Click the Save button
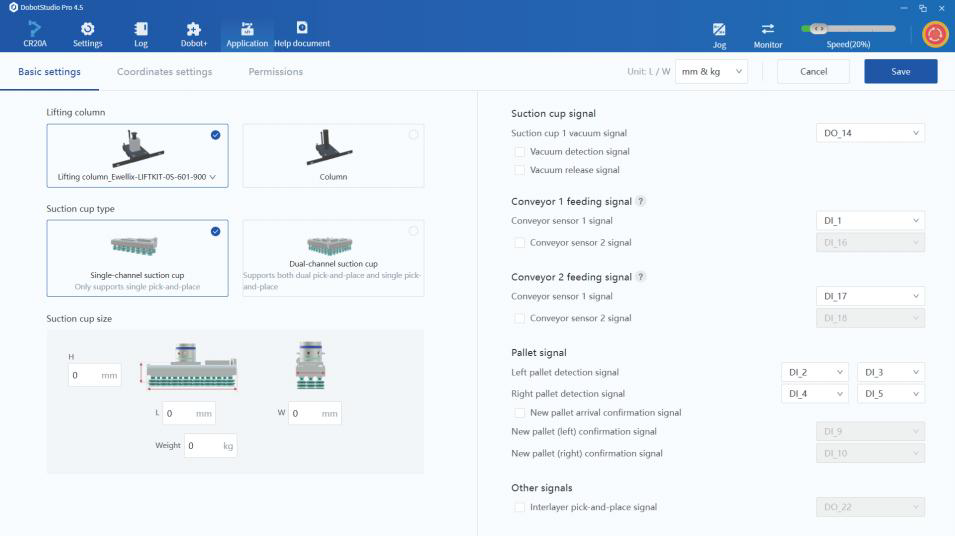 900,71
